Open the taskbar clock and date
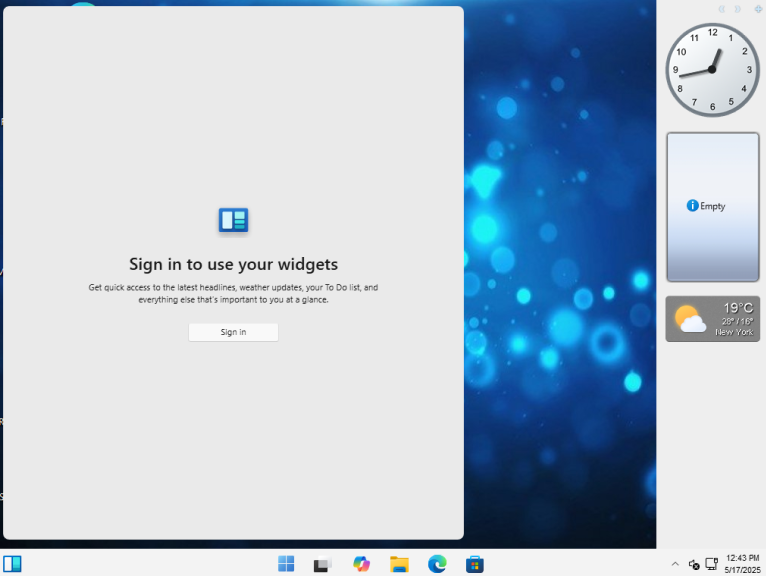This screenshot has height=576, width=766. tap(743, 564)
